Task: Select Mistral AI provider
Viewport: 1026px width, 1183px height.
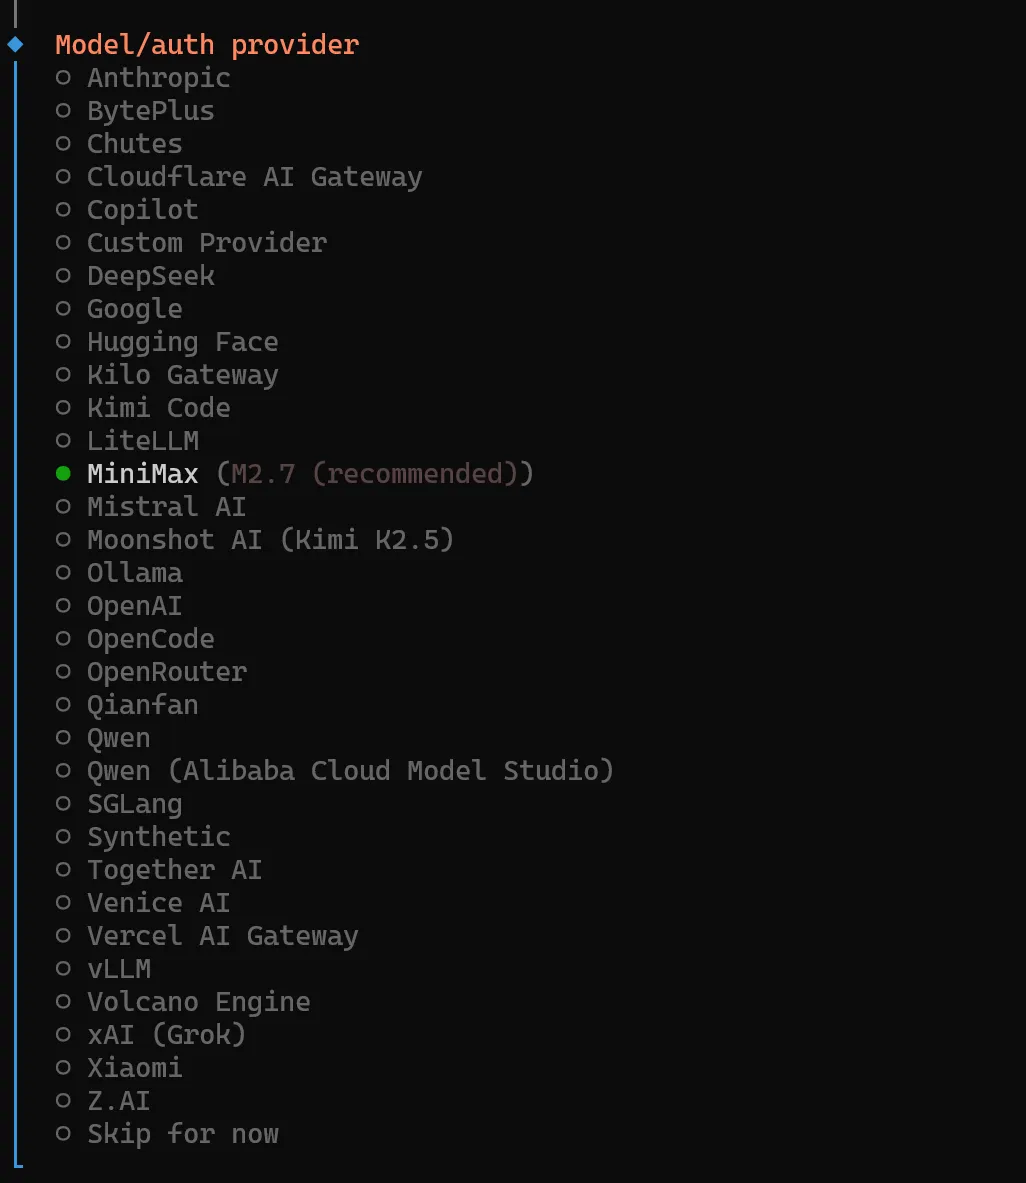Action: coord(166,507)
